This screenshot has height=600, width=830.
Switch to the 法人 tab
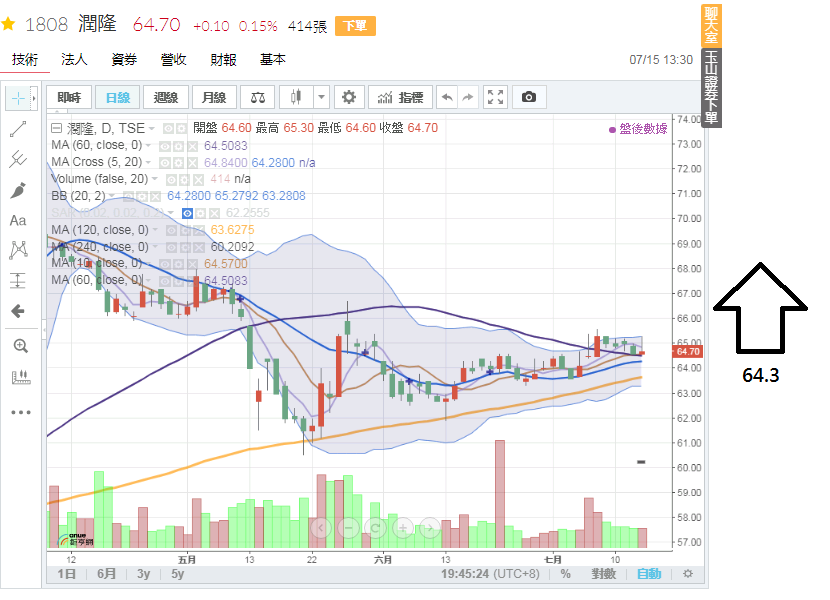(74, 60)
